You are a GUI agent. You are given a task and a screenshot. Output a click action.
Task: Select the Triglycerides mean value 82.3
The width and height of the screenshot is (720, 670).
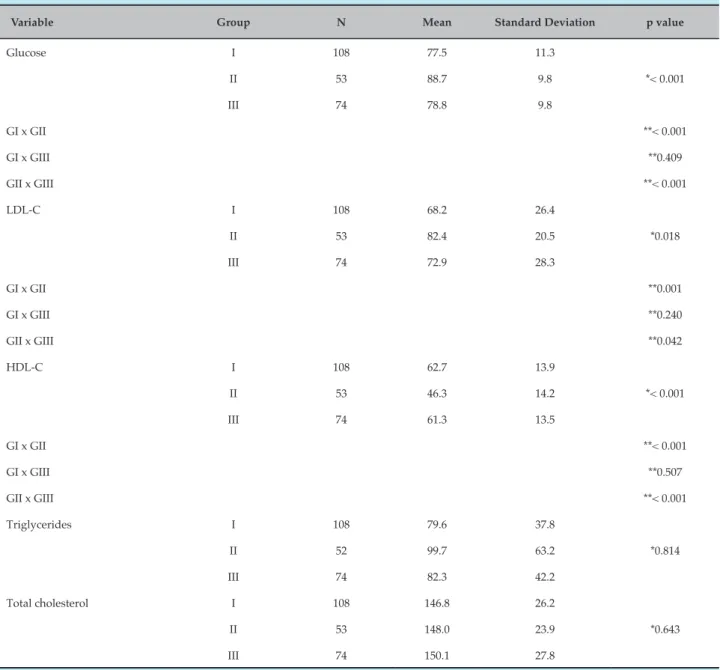point(437,577)
